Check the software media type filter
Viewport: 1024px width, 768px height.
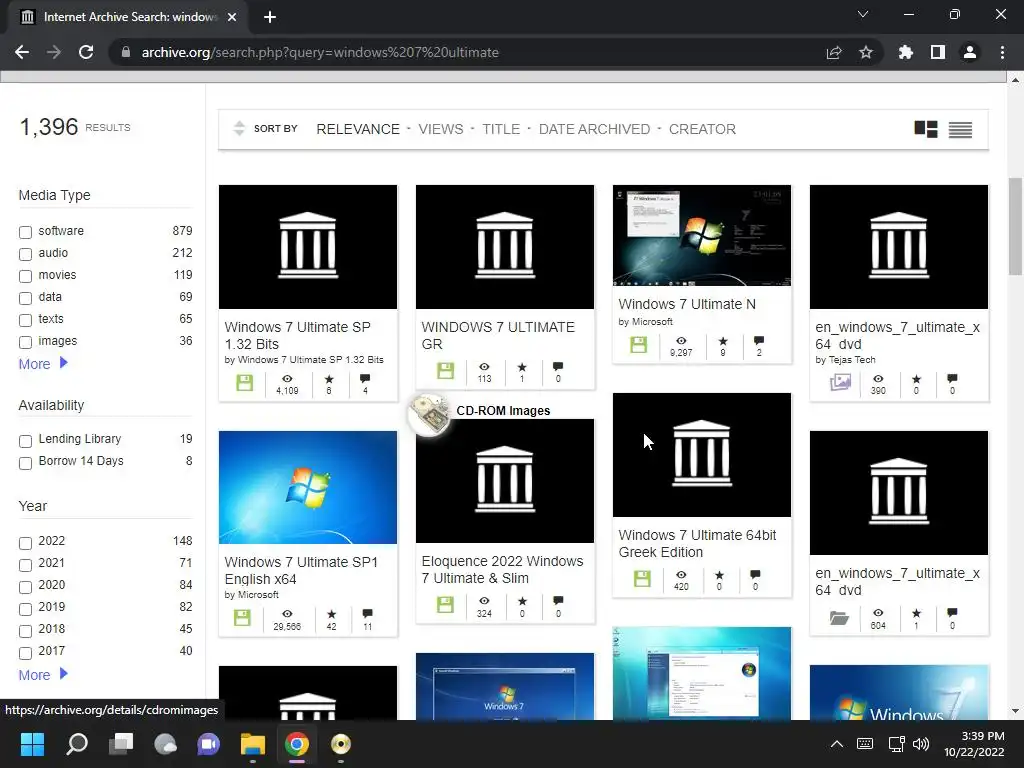[25, 232]
